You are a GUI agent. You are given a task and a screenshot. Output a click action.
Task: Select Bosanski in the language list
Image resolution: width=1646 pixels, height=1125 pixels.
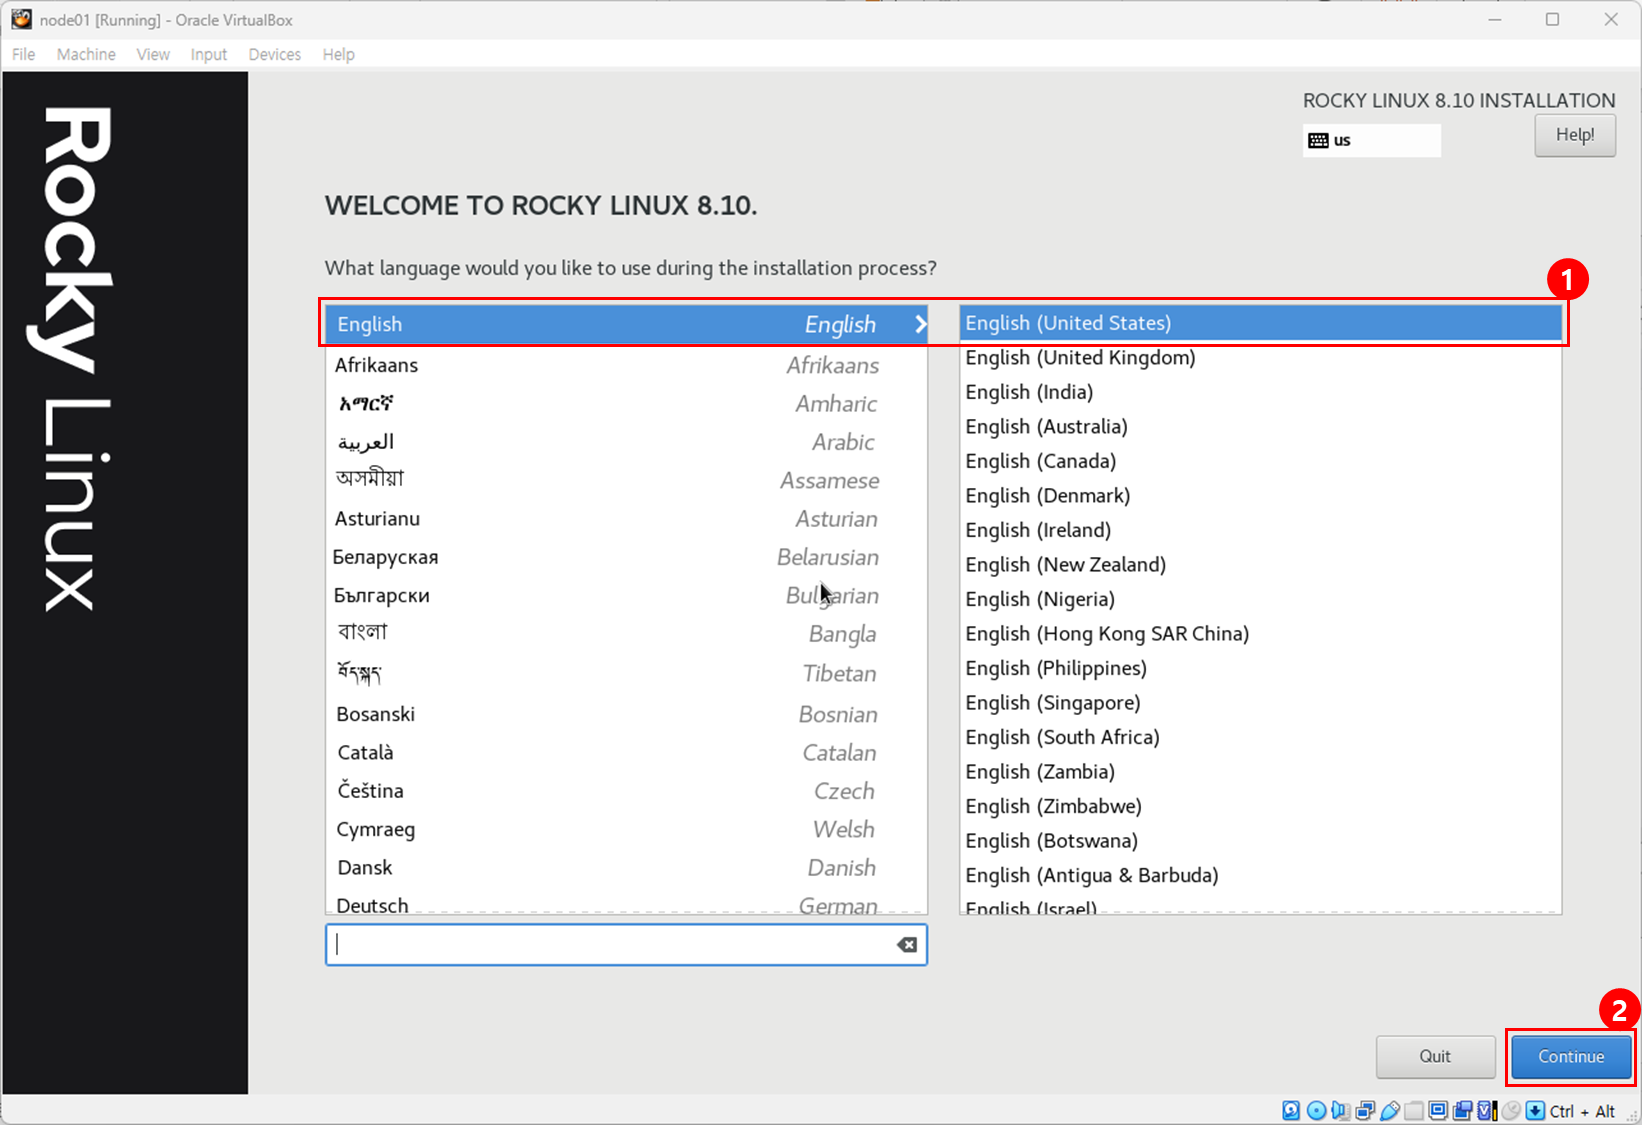click(627, 714)
